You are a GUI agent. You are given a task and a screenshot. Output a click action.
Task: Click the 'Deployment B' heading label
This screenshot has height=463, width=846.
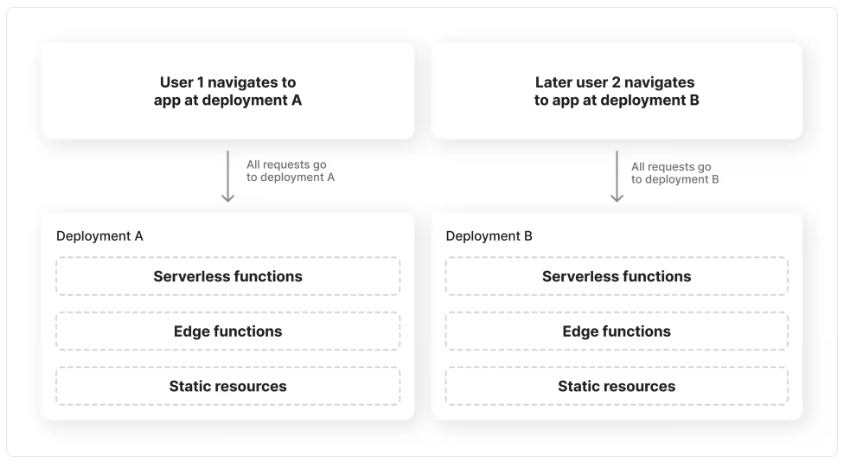(x=489, y=236)
